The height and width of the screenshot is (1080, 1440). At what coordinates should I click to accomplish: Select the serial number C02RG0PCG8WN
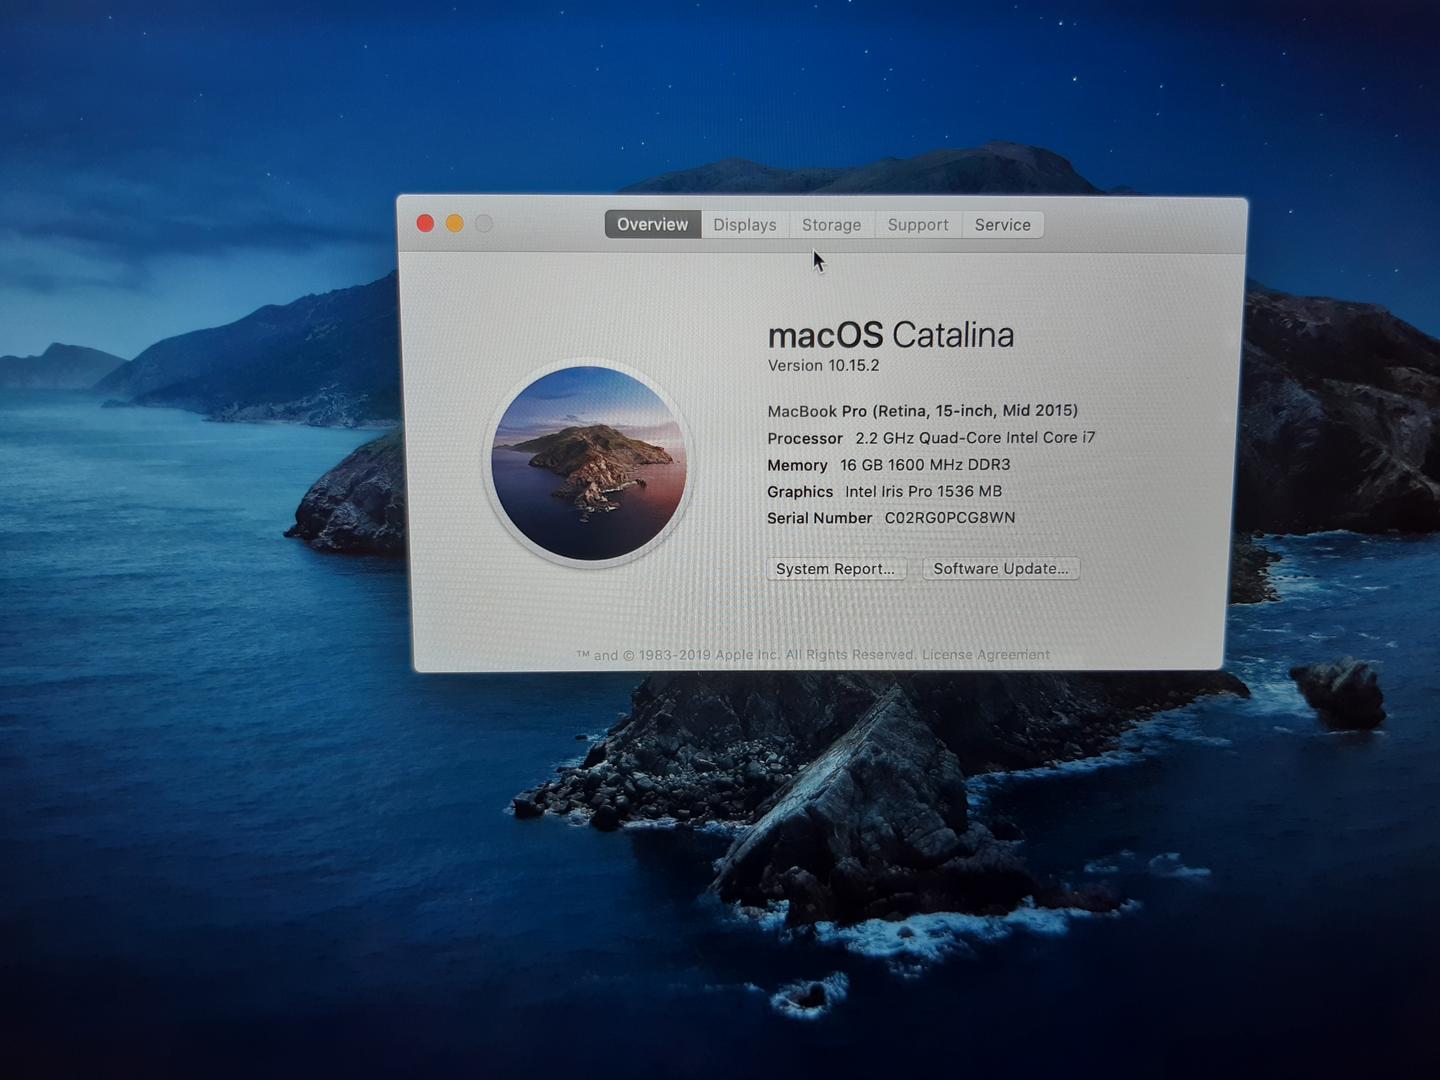[x=950, y=518]
